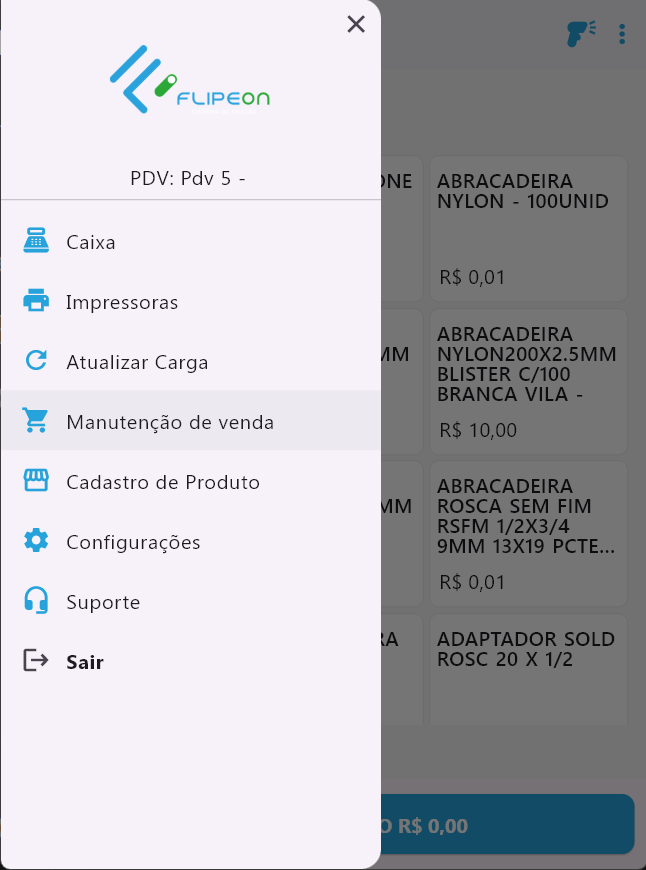
Task: Click the gear icon for Configurações
Action: coord(36,541)
